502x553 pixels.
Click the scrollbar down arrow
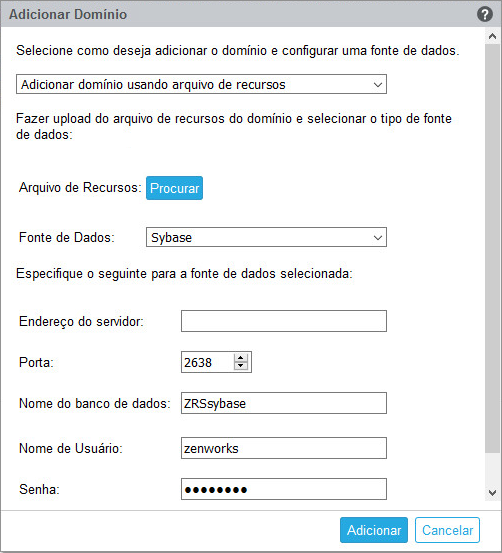pos(492,492)
